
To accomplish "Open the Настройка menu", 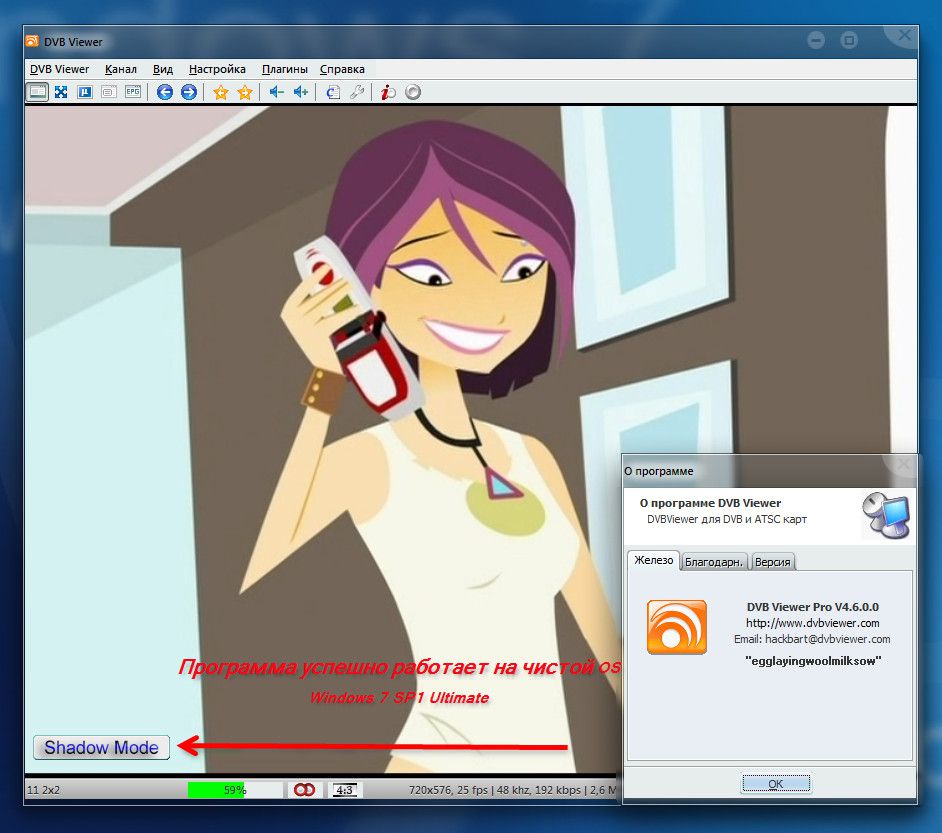I will click(x=217, y=69).
